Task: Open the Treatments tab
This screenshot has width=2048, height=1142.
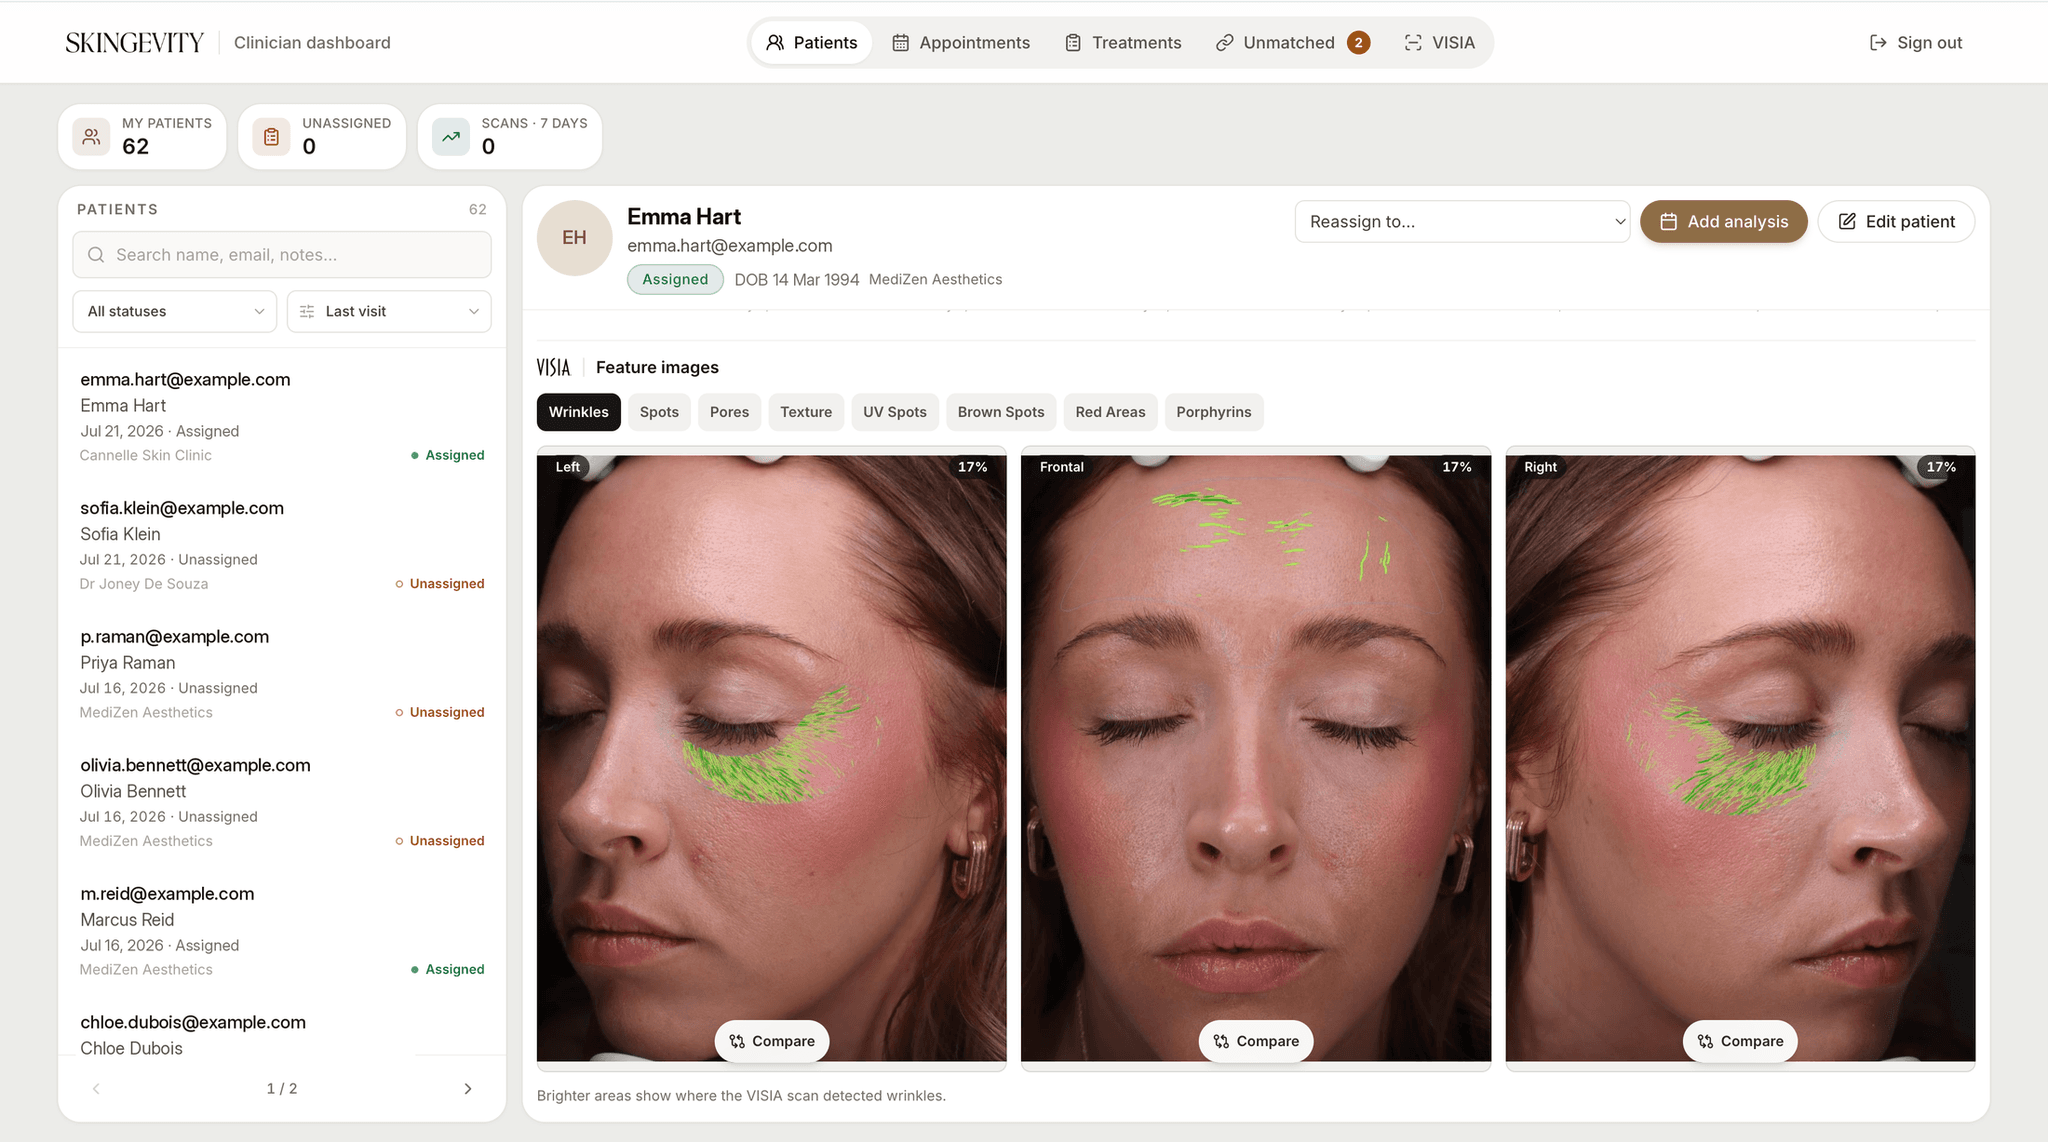Action: tap(1123, 42)
